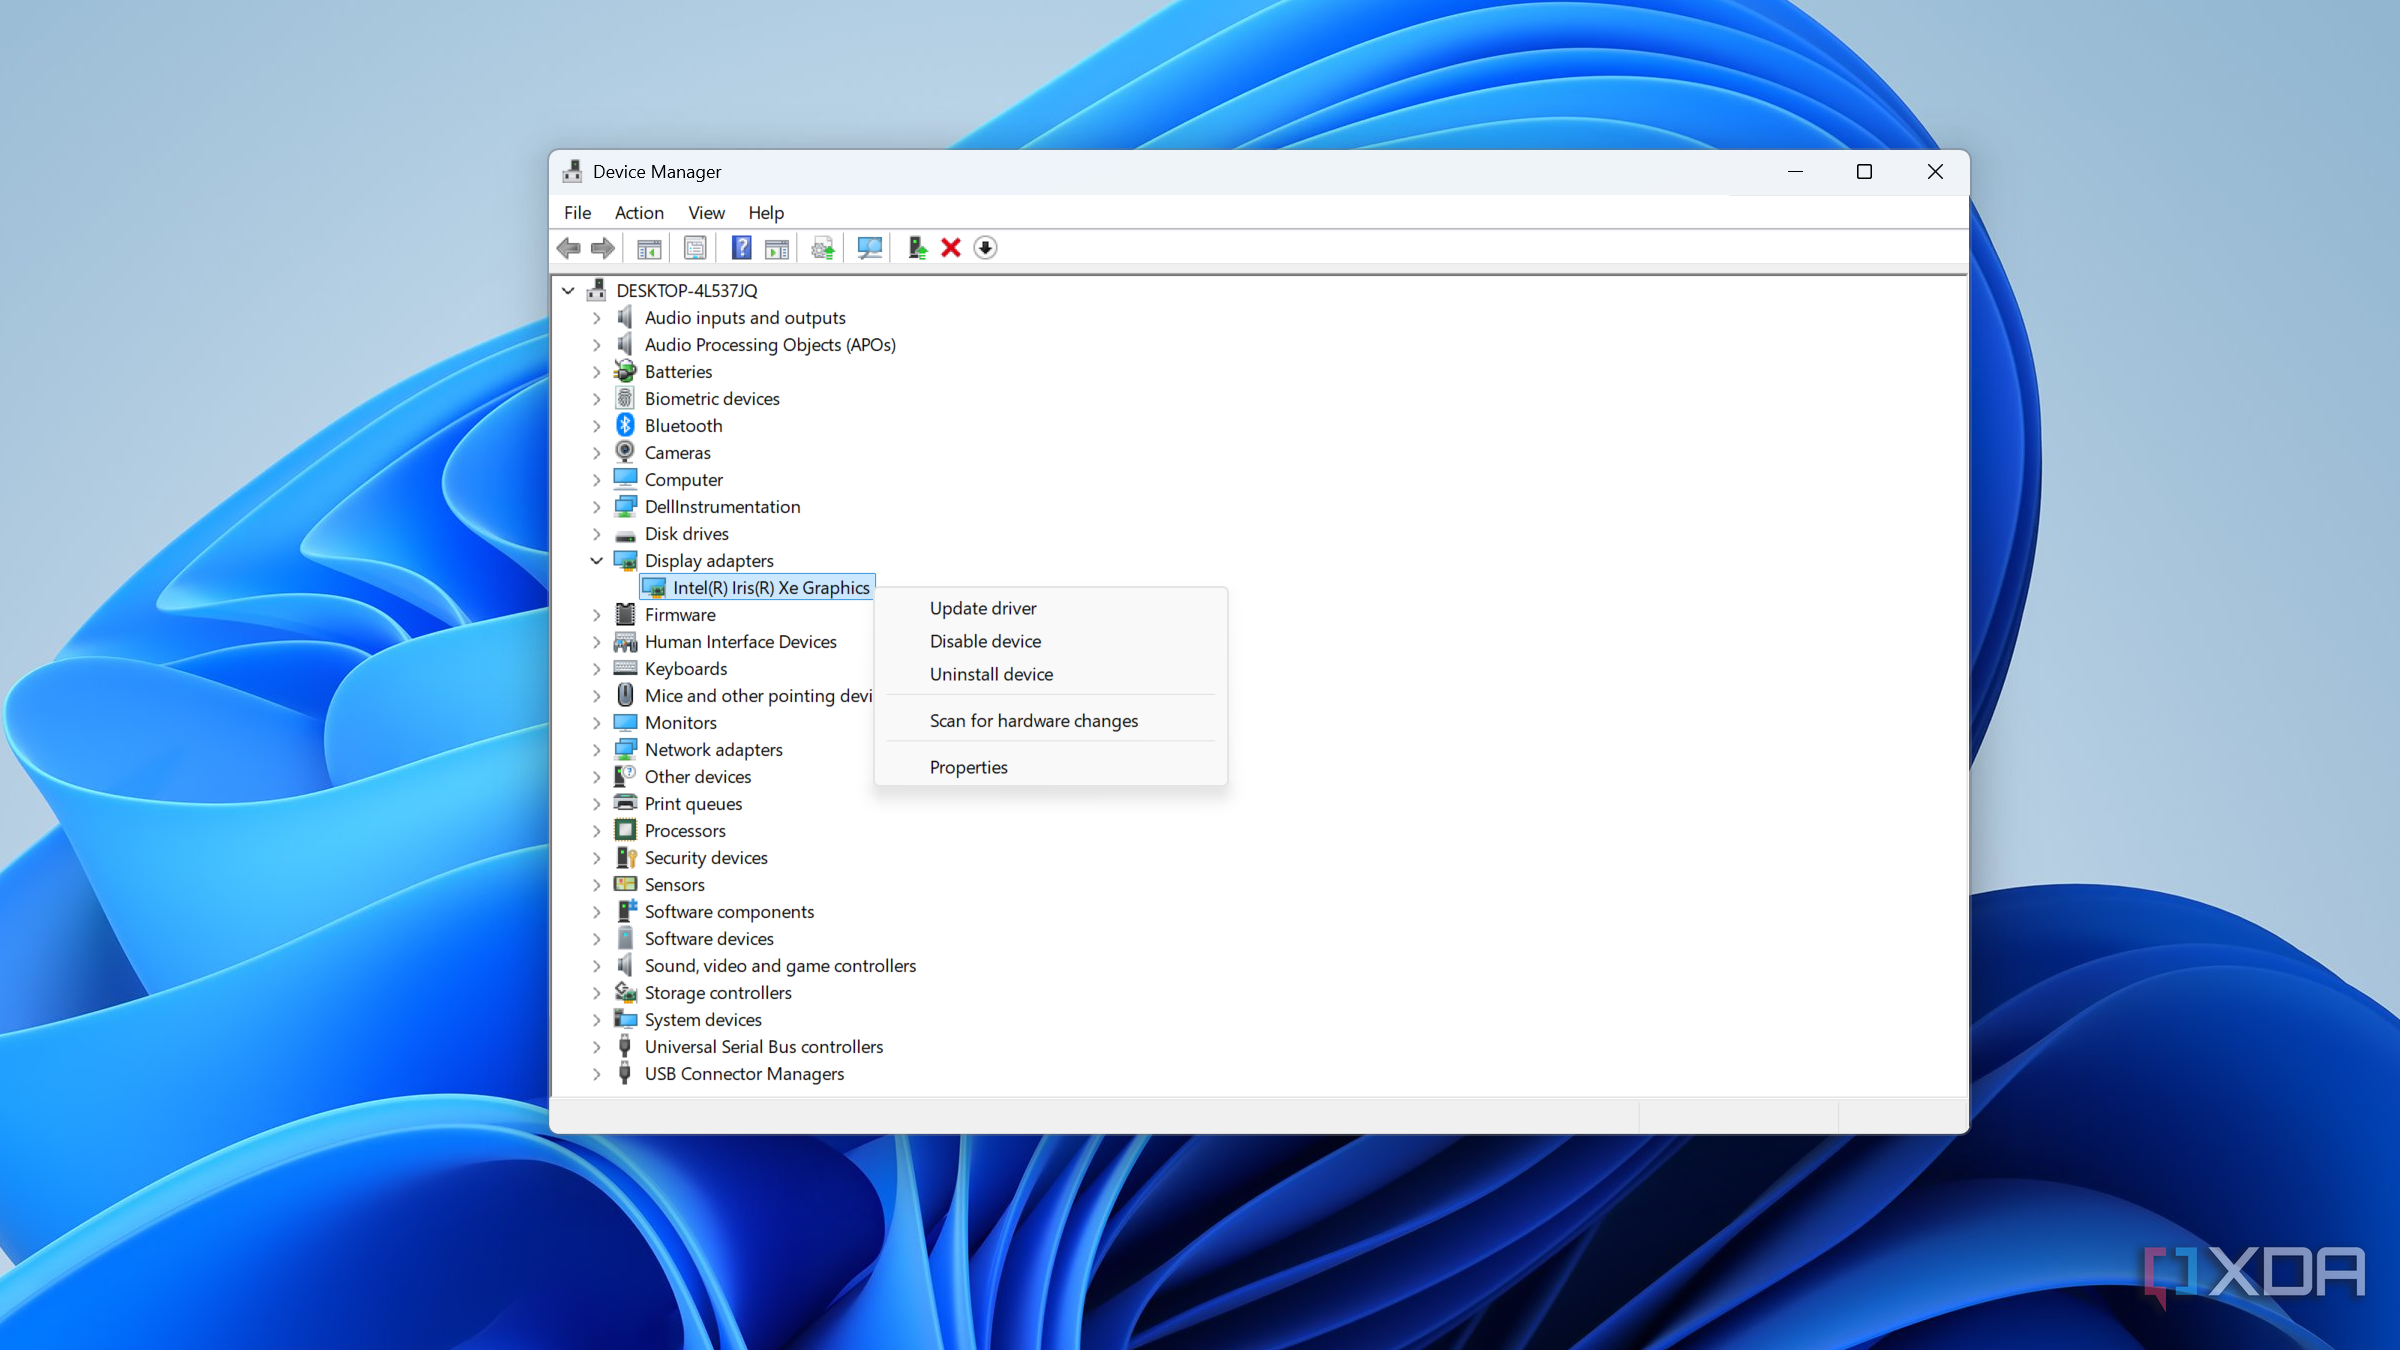
Task: Open the File menu
Action: (x=577, y=212)
